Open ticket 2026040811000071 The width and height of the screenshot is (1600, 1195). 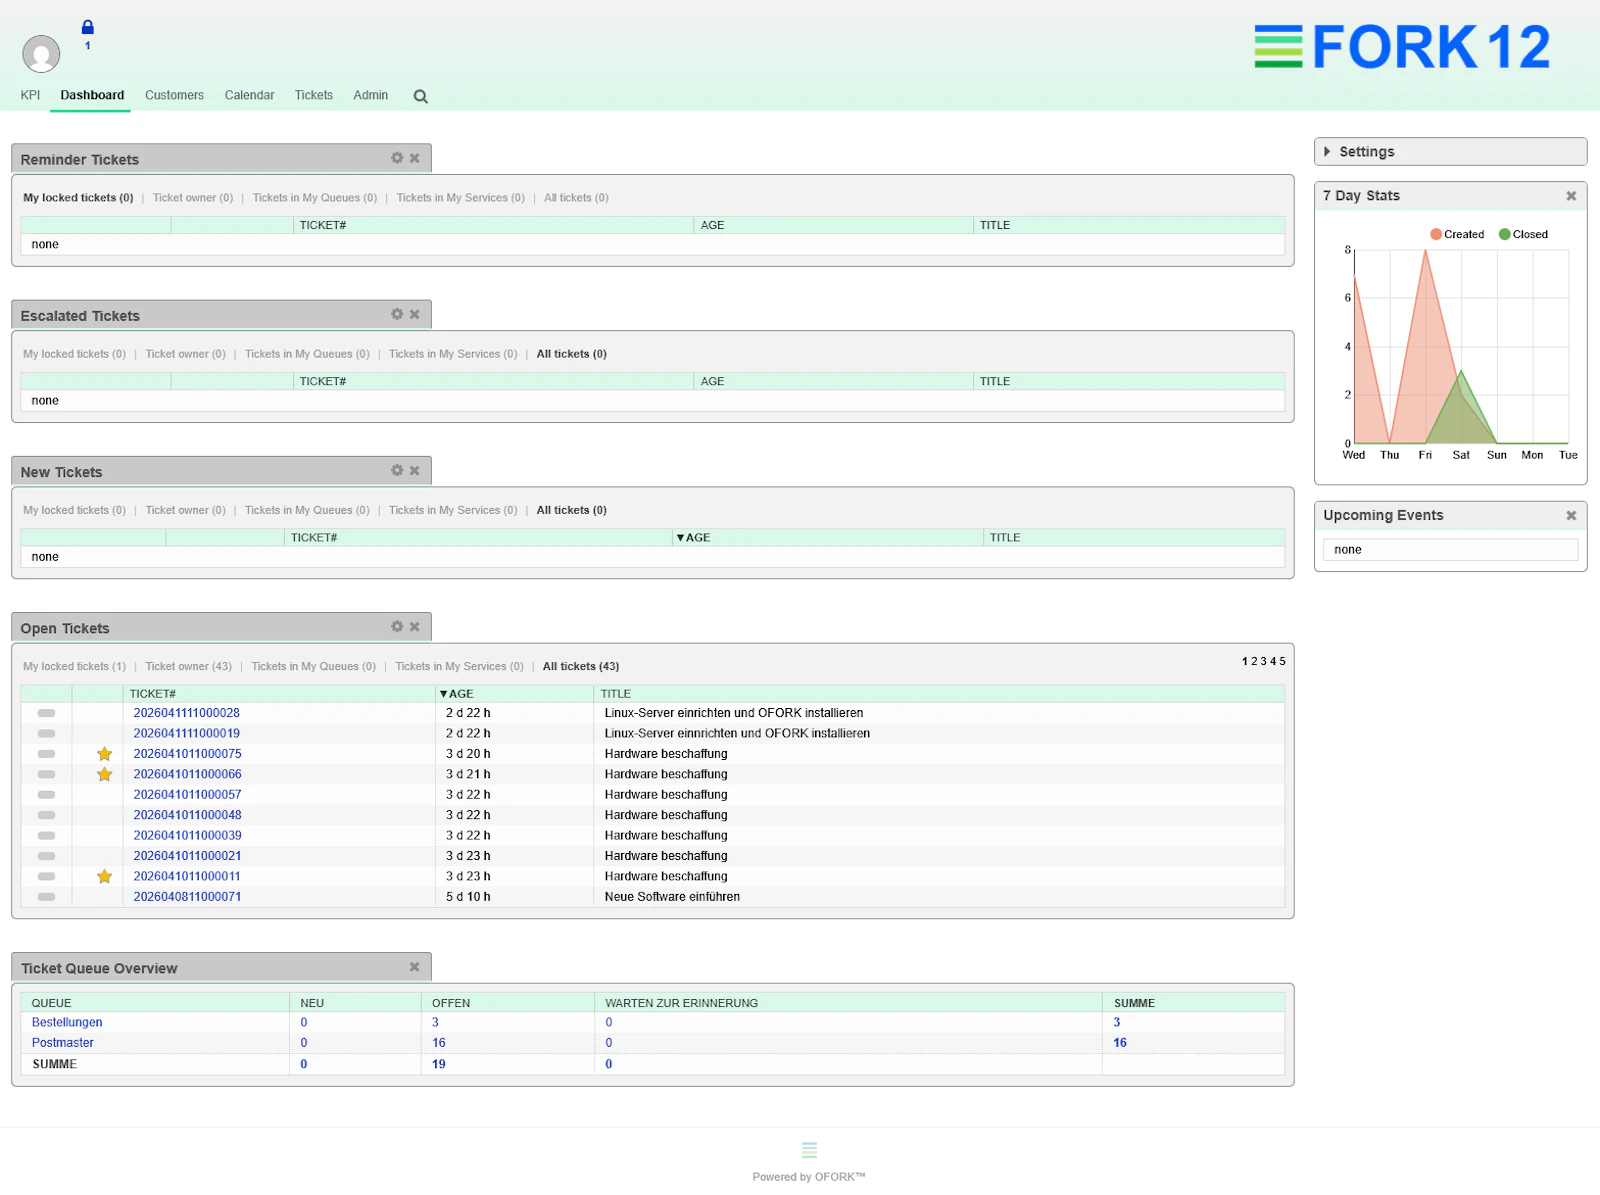[x=187, y=897]
